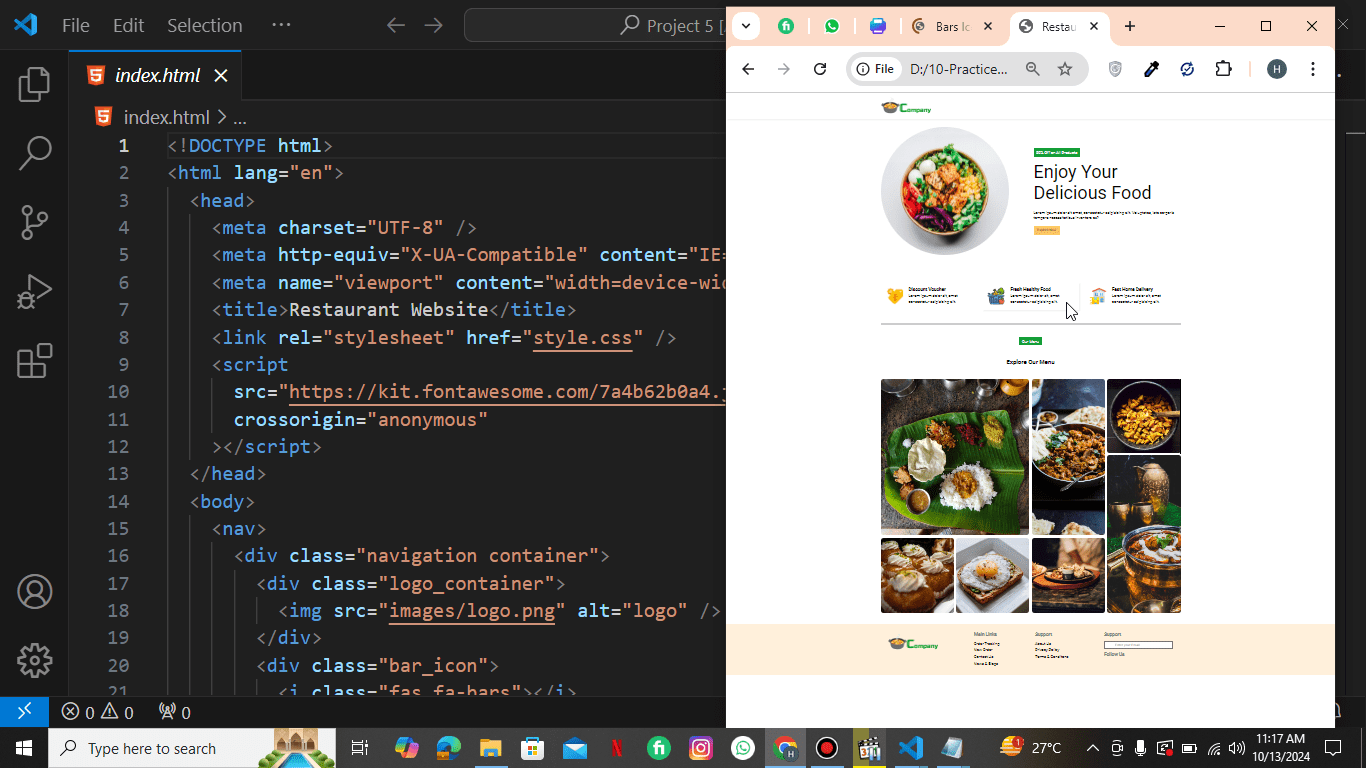Image resolution: width=1366 pixels, height=768 pixels.
Task: Reload the restaurant page in Chrome
Action: 820,69
